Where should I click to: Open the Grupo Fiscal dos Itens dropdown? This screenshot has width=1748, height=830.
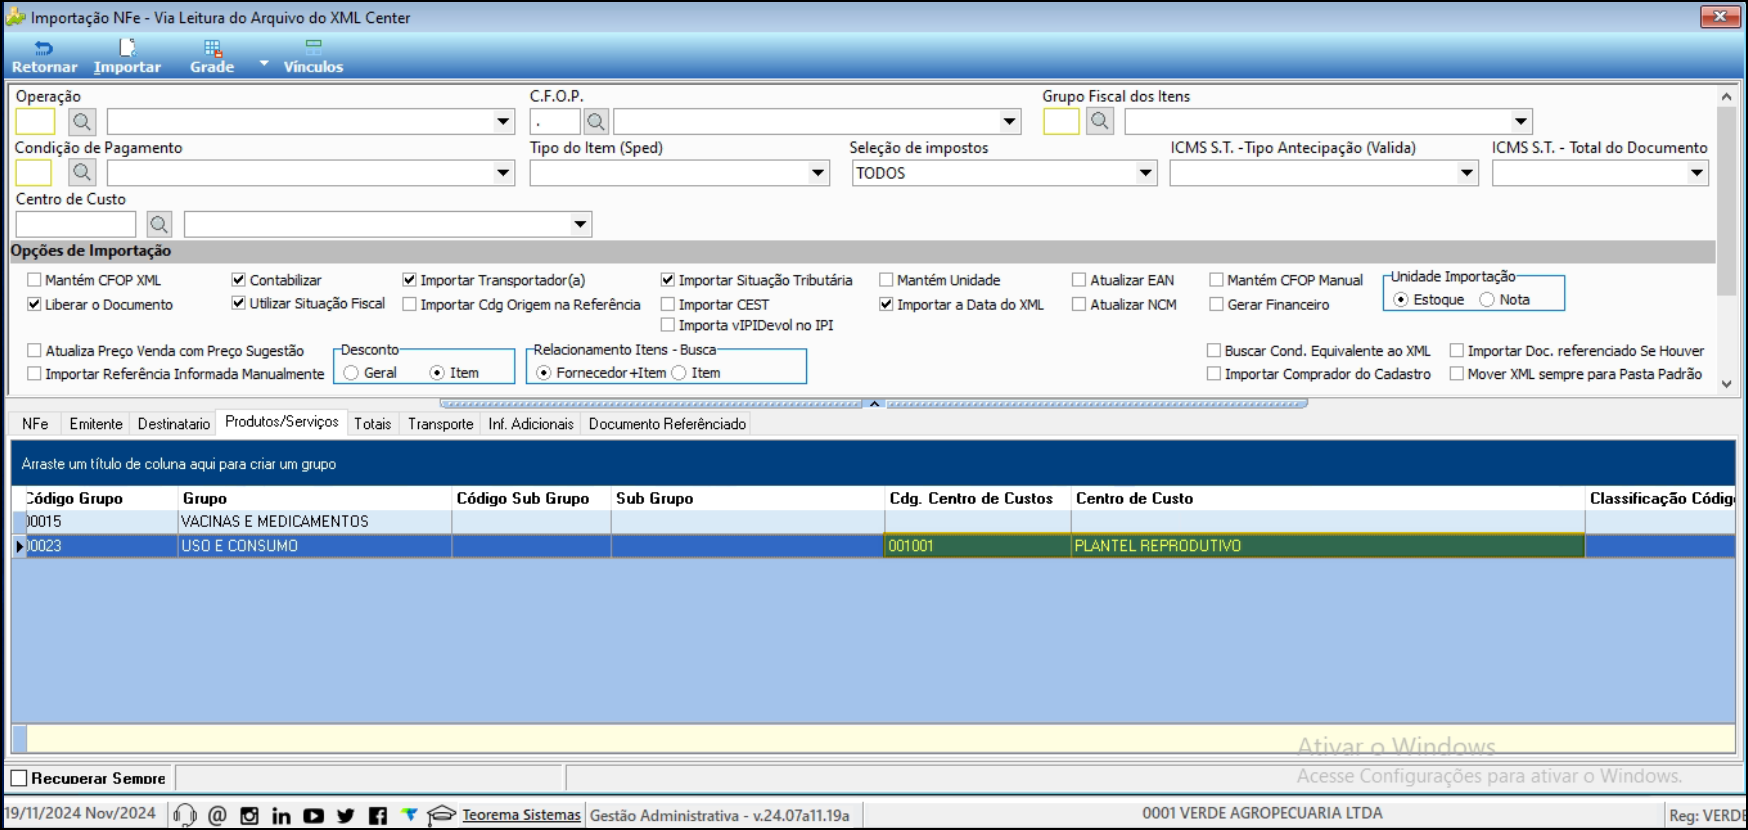[x=1521, y=122]
